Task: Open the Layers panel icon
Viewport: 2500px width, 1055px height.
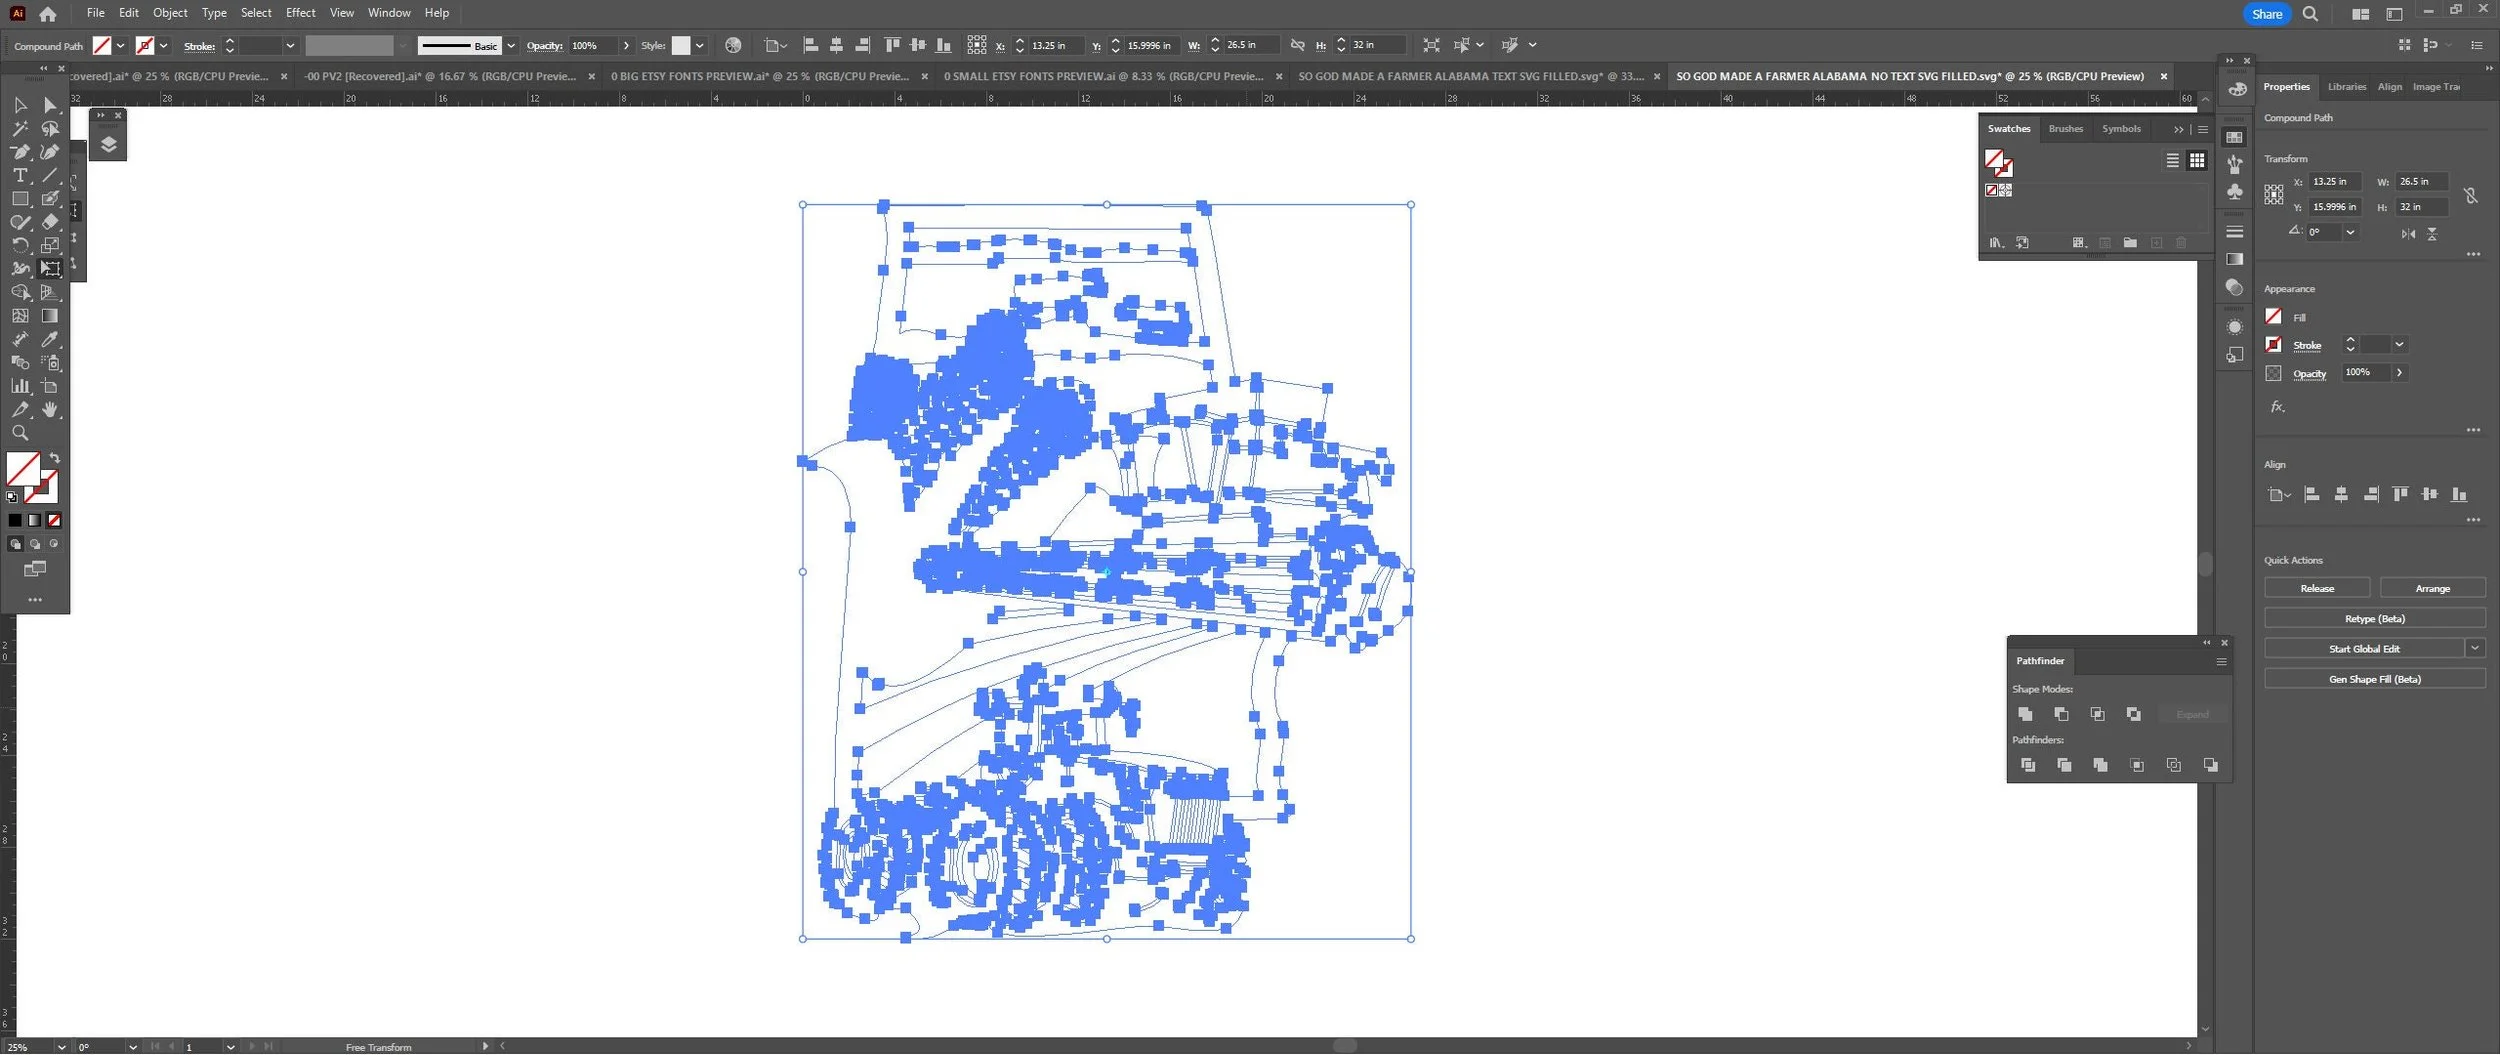Action: pos(108,145)
